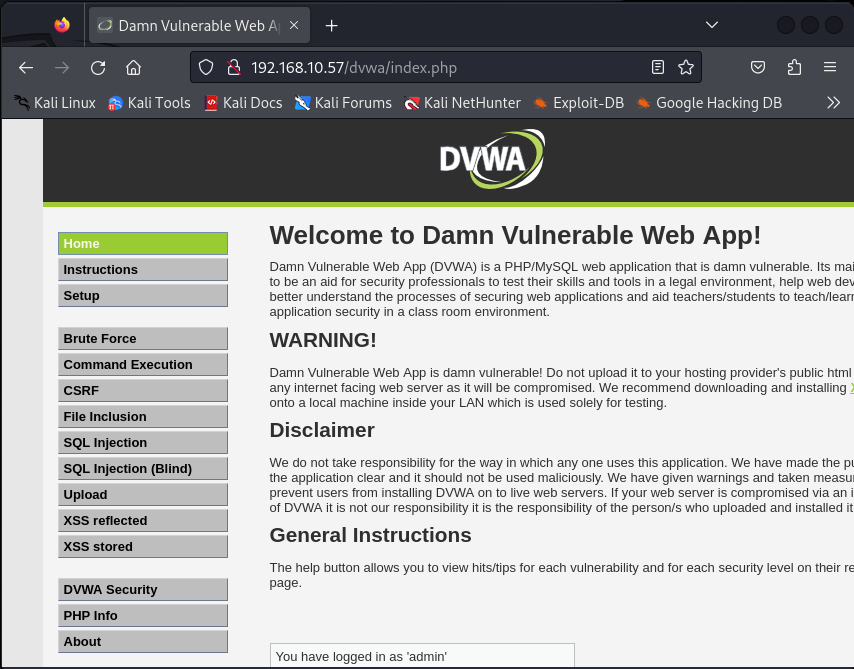This screenshot has height=669, width=854.
Task: Click the WARNING! heading
Action: point(323,340)
